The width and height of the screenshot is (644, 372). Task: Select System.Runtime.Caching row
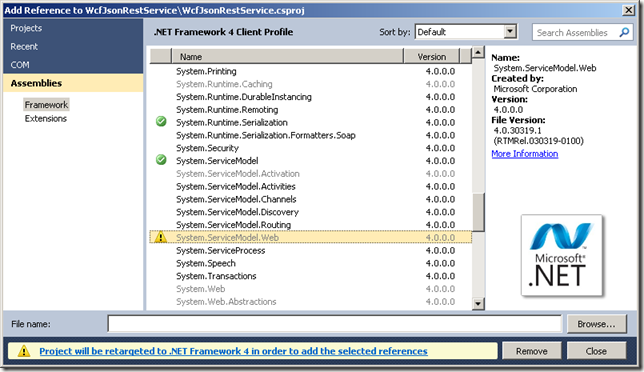tap(310, 84)
